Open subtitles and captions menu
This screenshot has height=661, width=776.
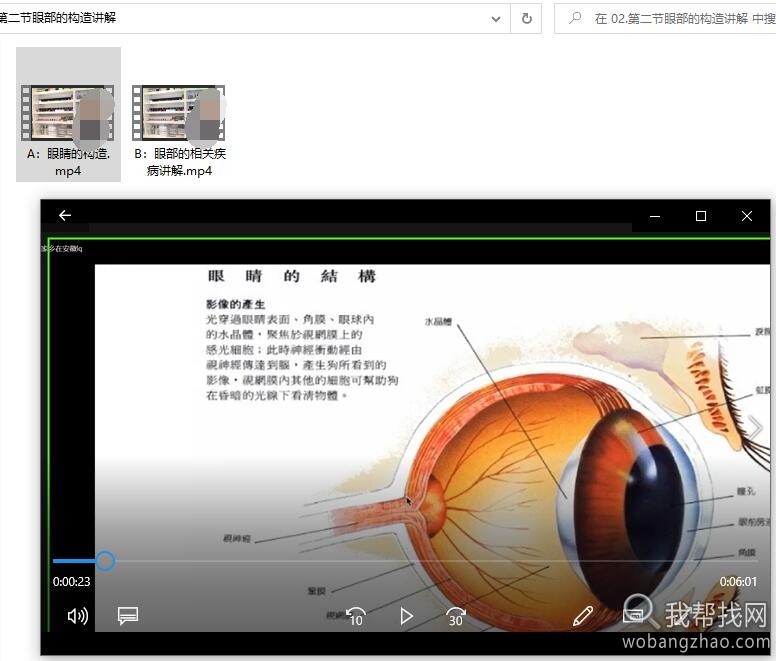tap(128, 616)
